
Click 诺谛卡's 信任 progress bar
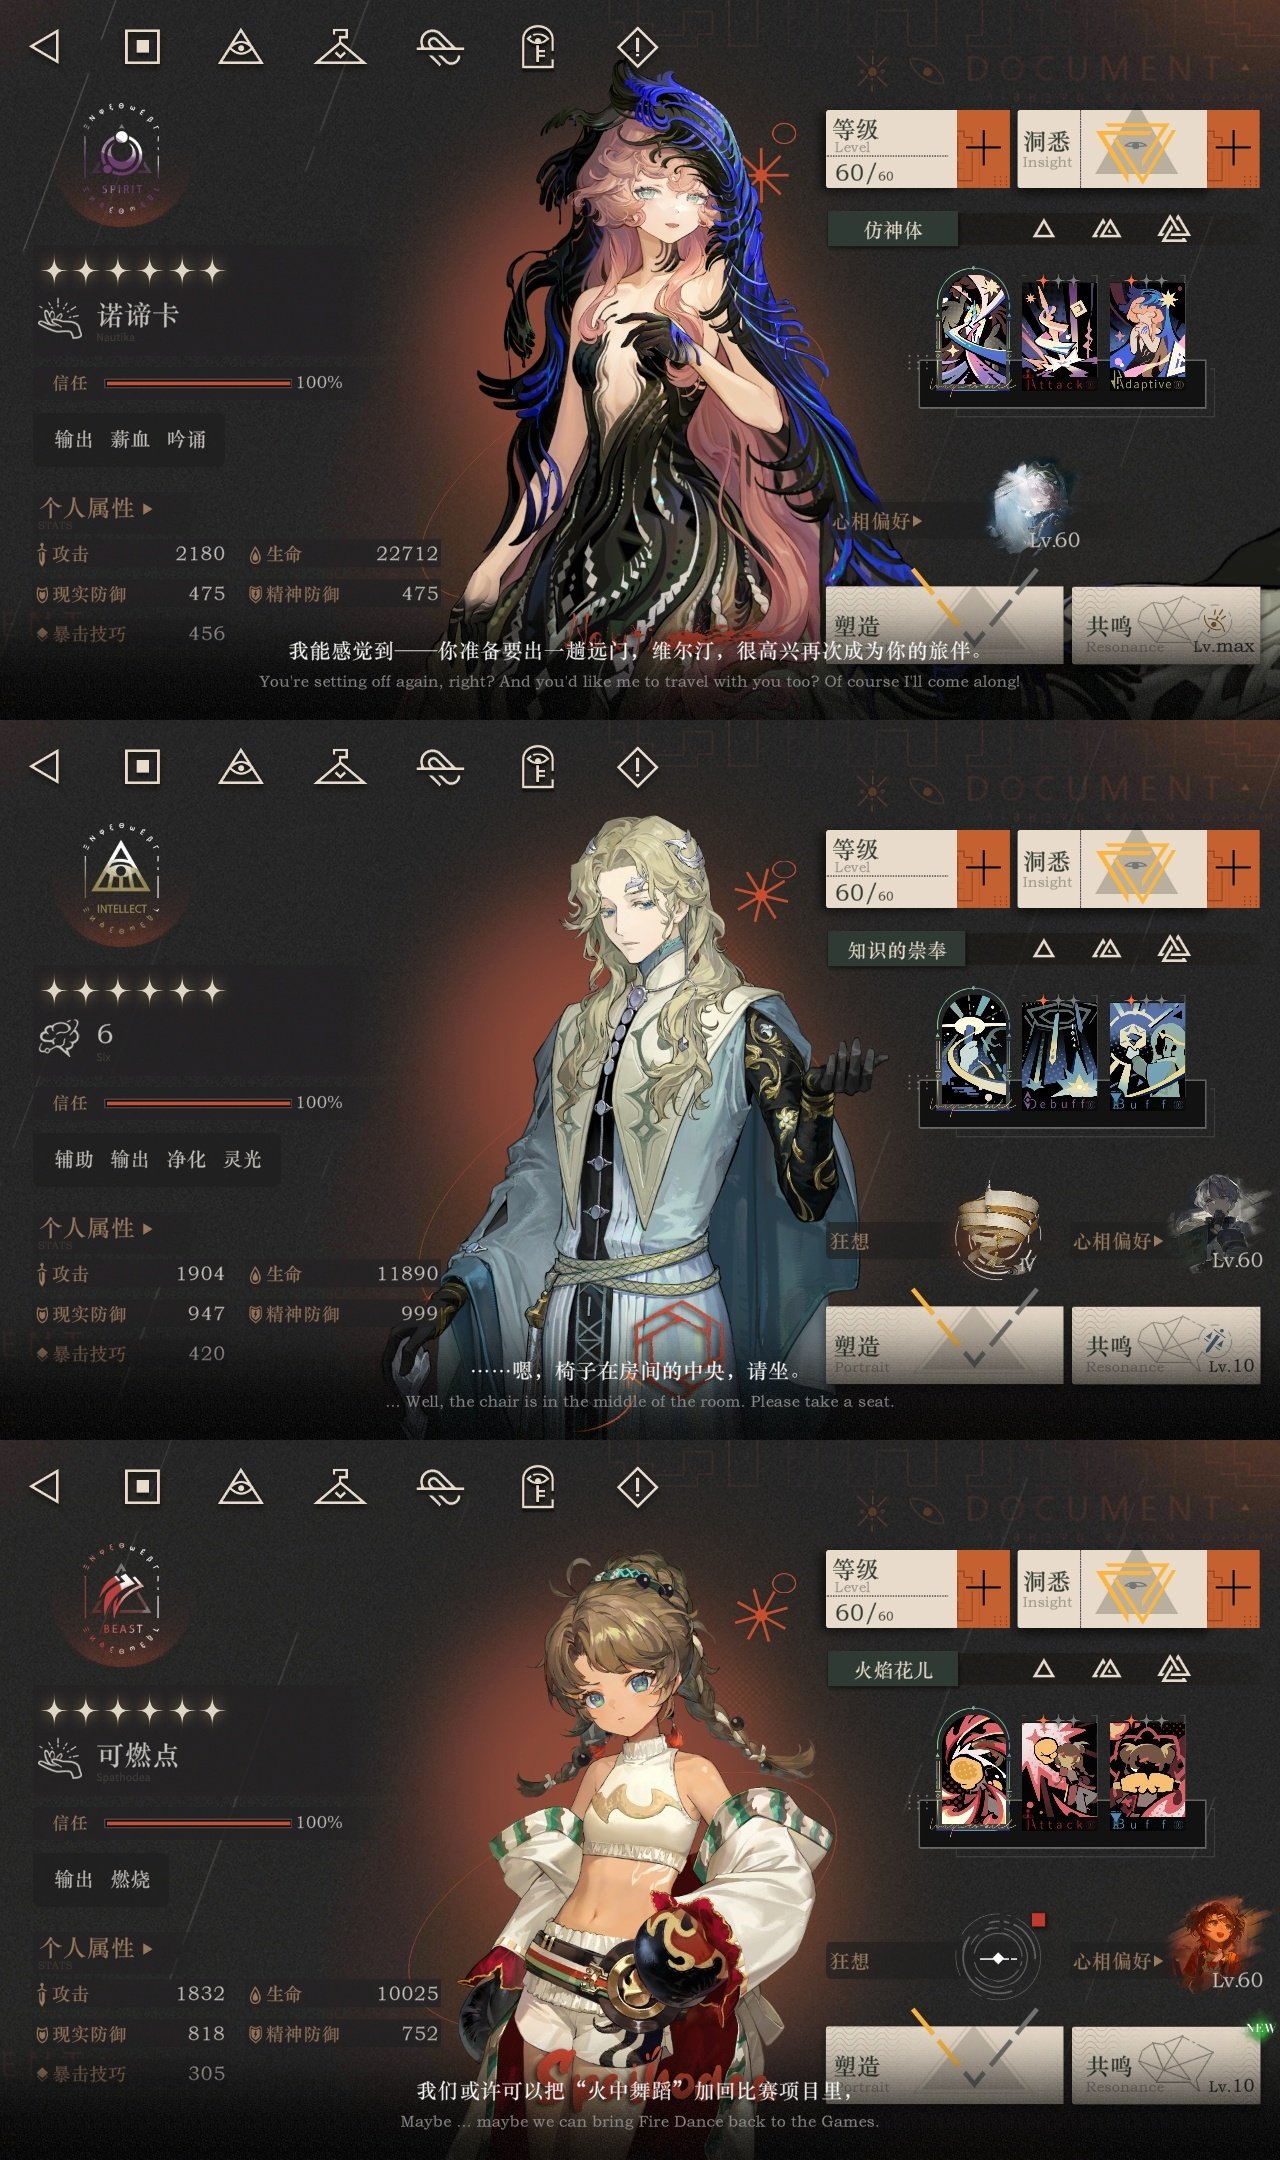(198, 383)
